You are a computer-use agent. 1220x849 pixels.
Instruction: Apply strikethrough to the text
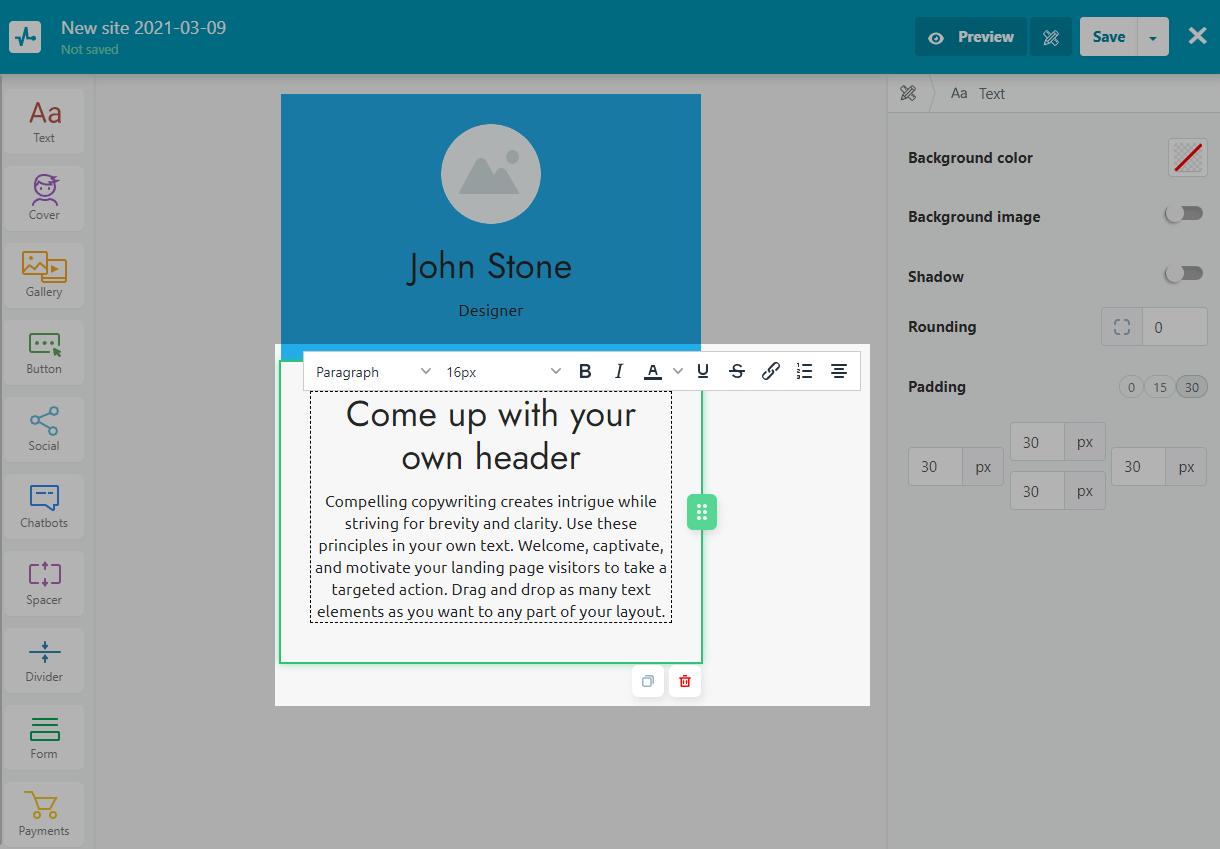[737, 372]
